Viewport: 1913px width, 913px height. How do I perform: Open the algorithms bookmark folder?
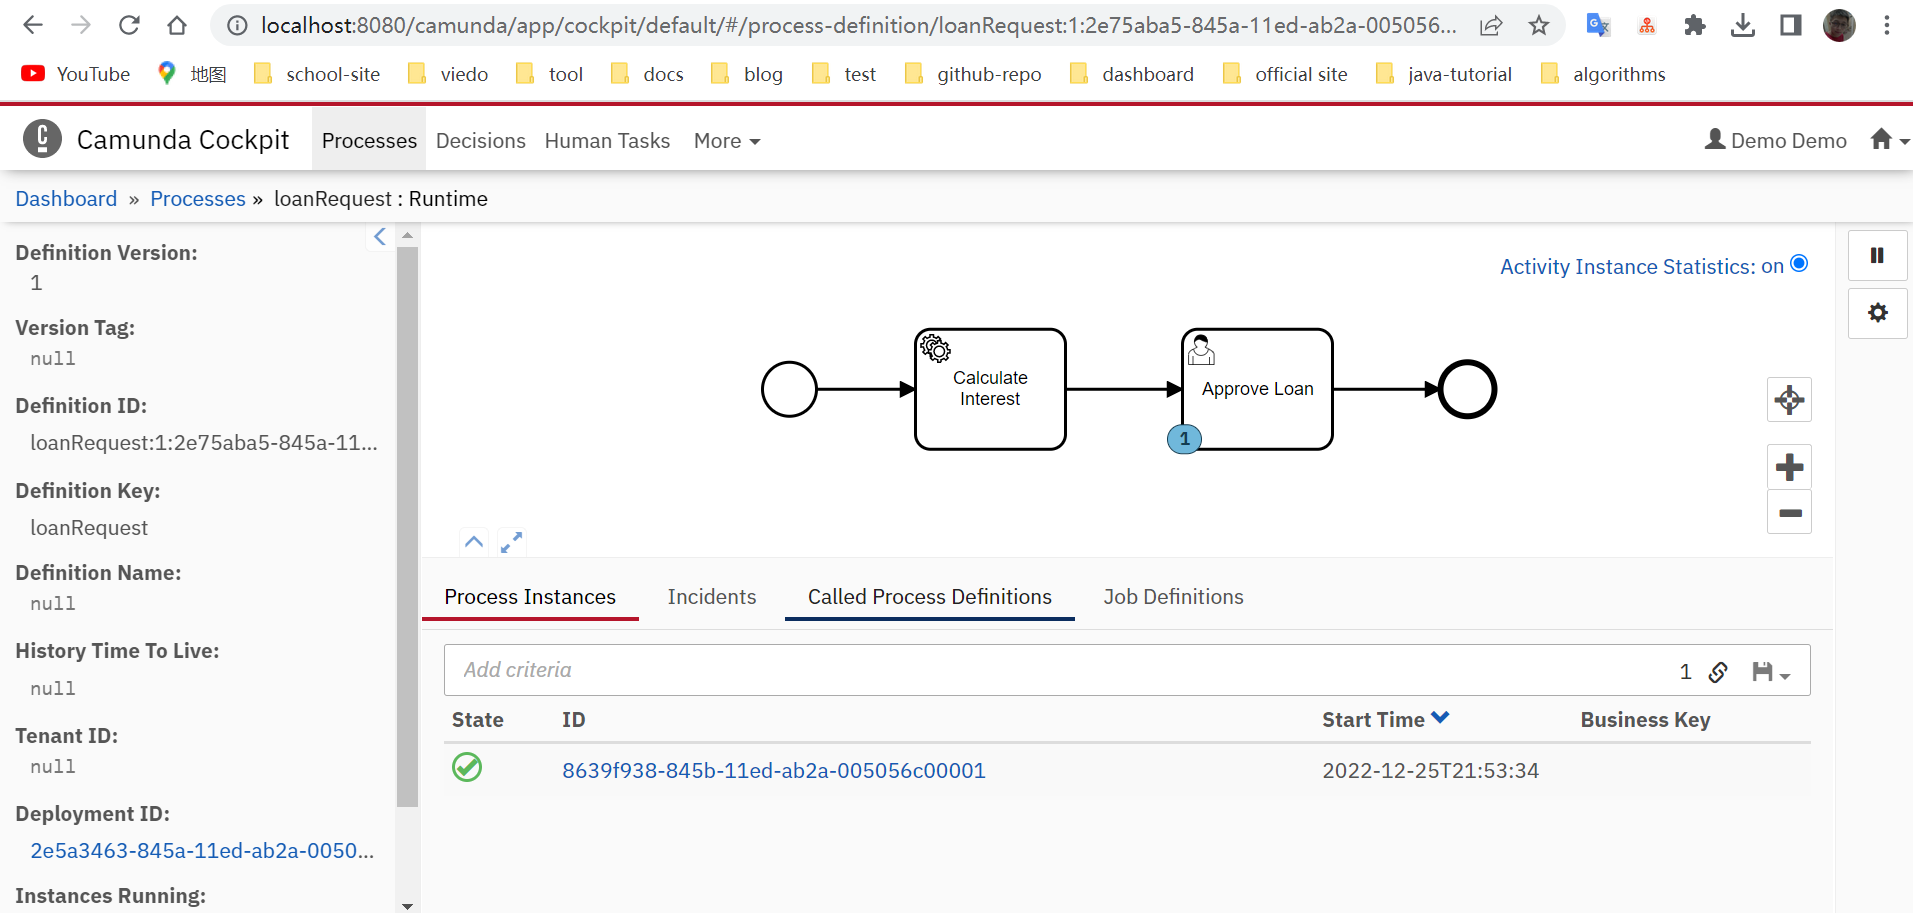tap(1603, 74)
